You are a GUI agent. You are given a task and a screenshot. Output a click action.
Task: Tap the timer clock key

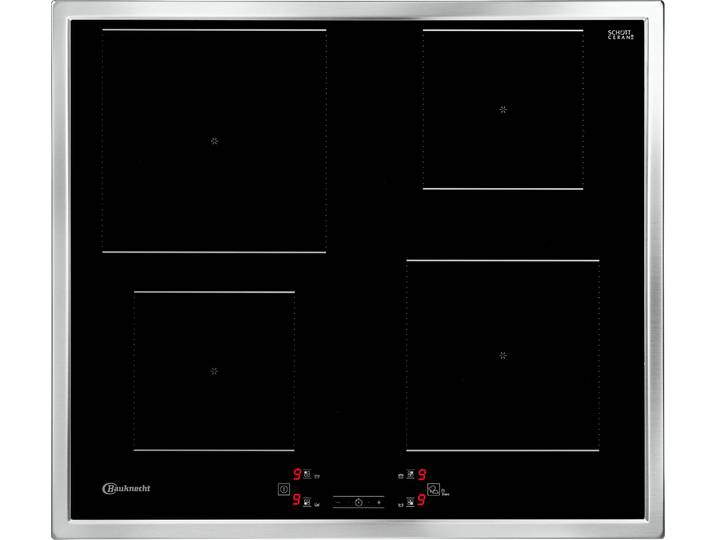point(359,503)
